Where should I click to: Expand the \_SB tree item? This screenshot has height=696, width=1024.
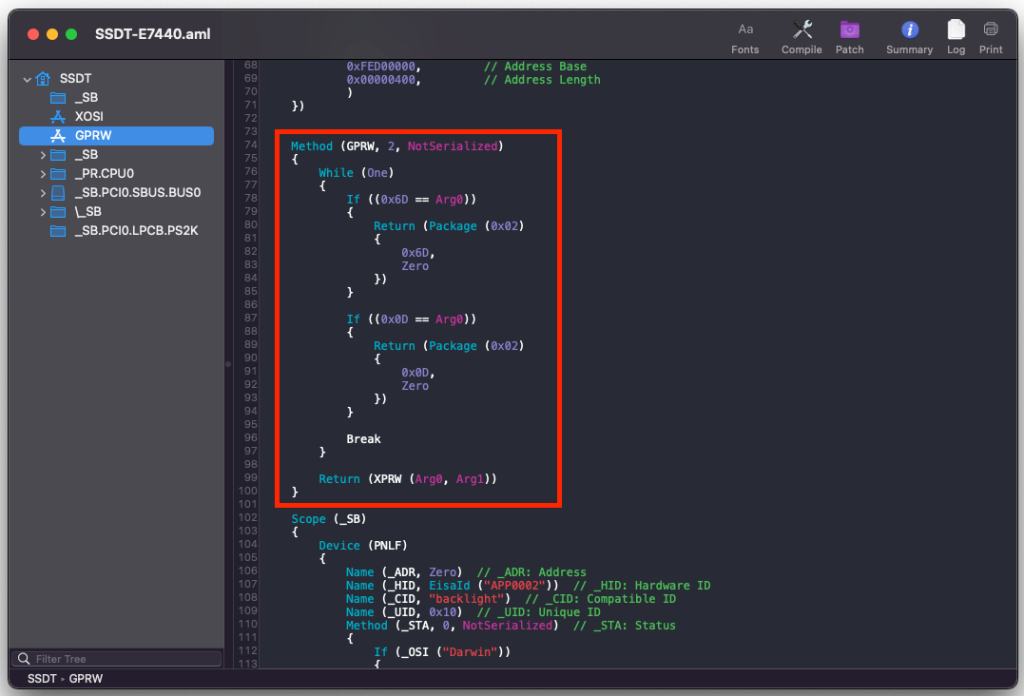point(43,212)
